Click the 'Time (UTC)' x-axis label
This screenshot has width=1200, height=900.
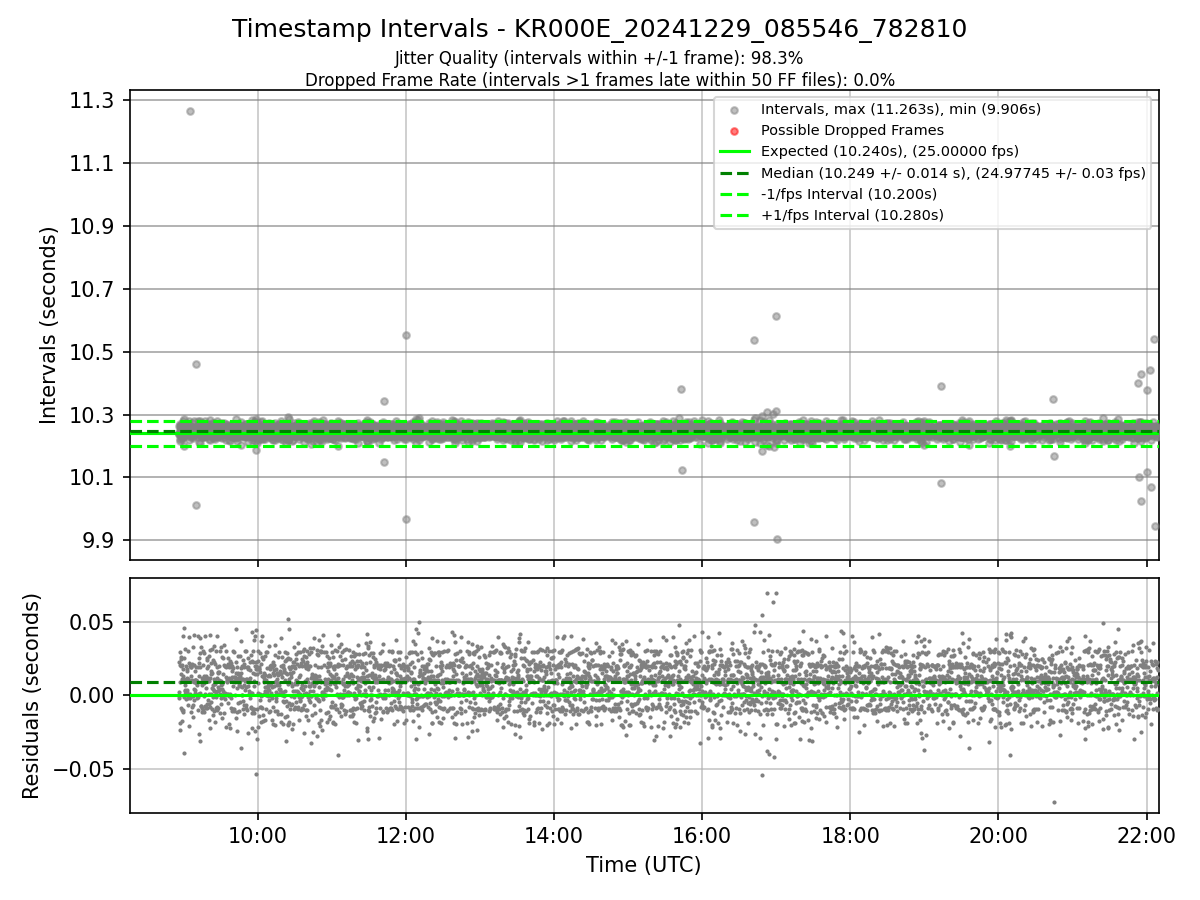[x=644, y=865]
